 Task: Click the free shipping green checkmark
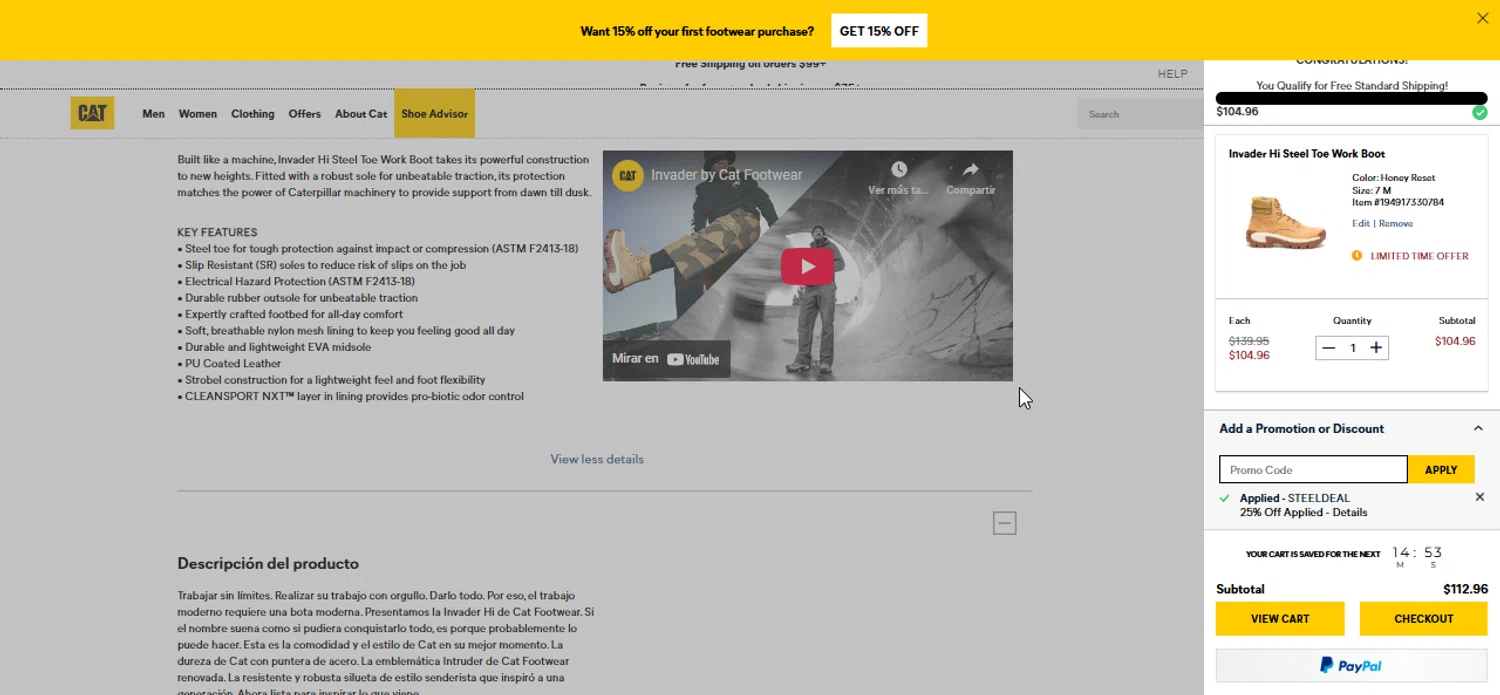click(1480, 112)
